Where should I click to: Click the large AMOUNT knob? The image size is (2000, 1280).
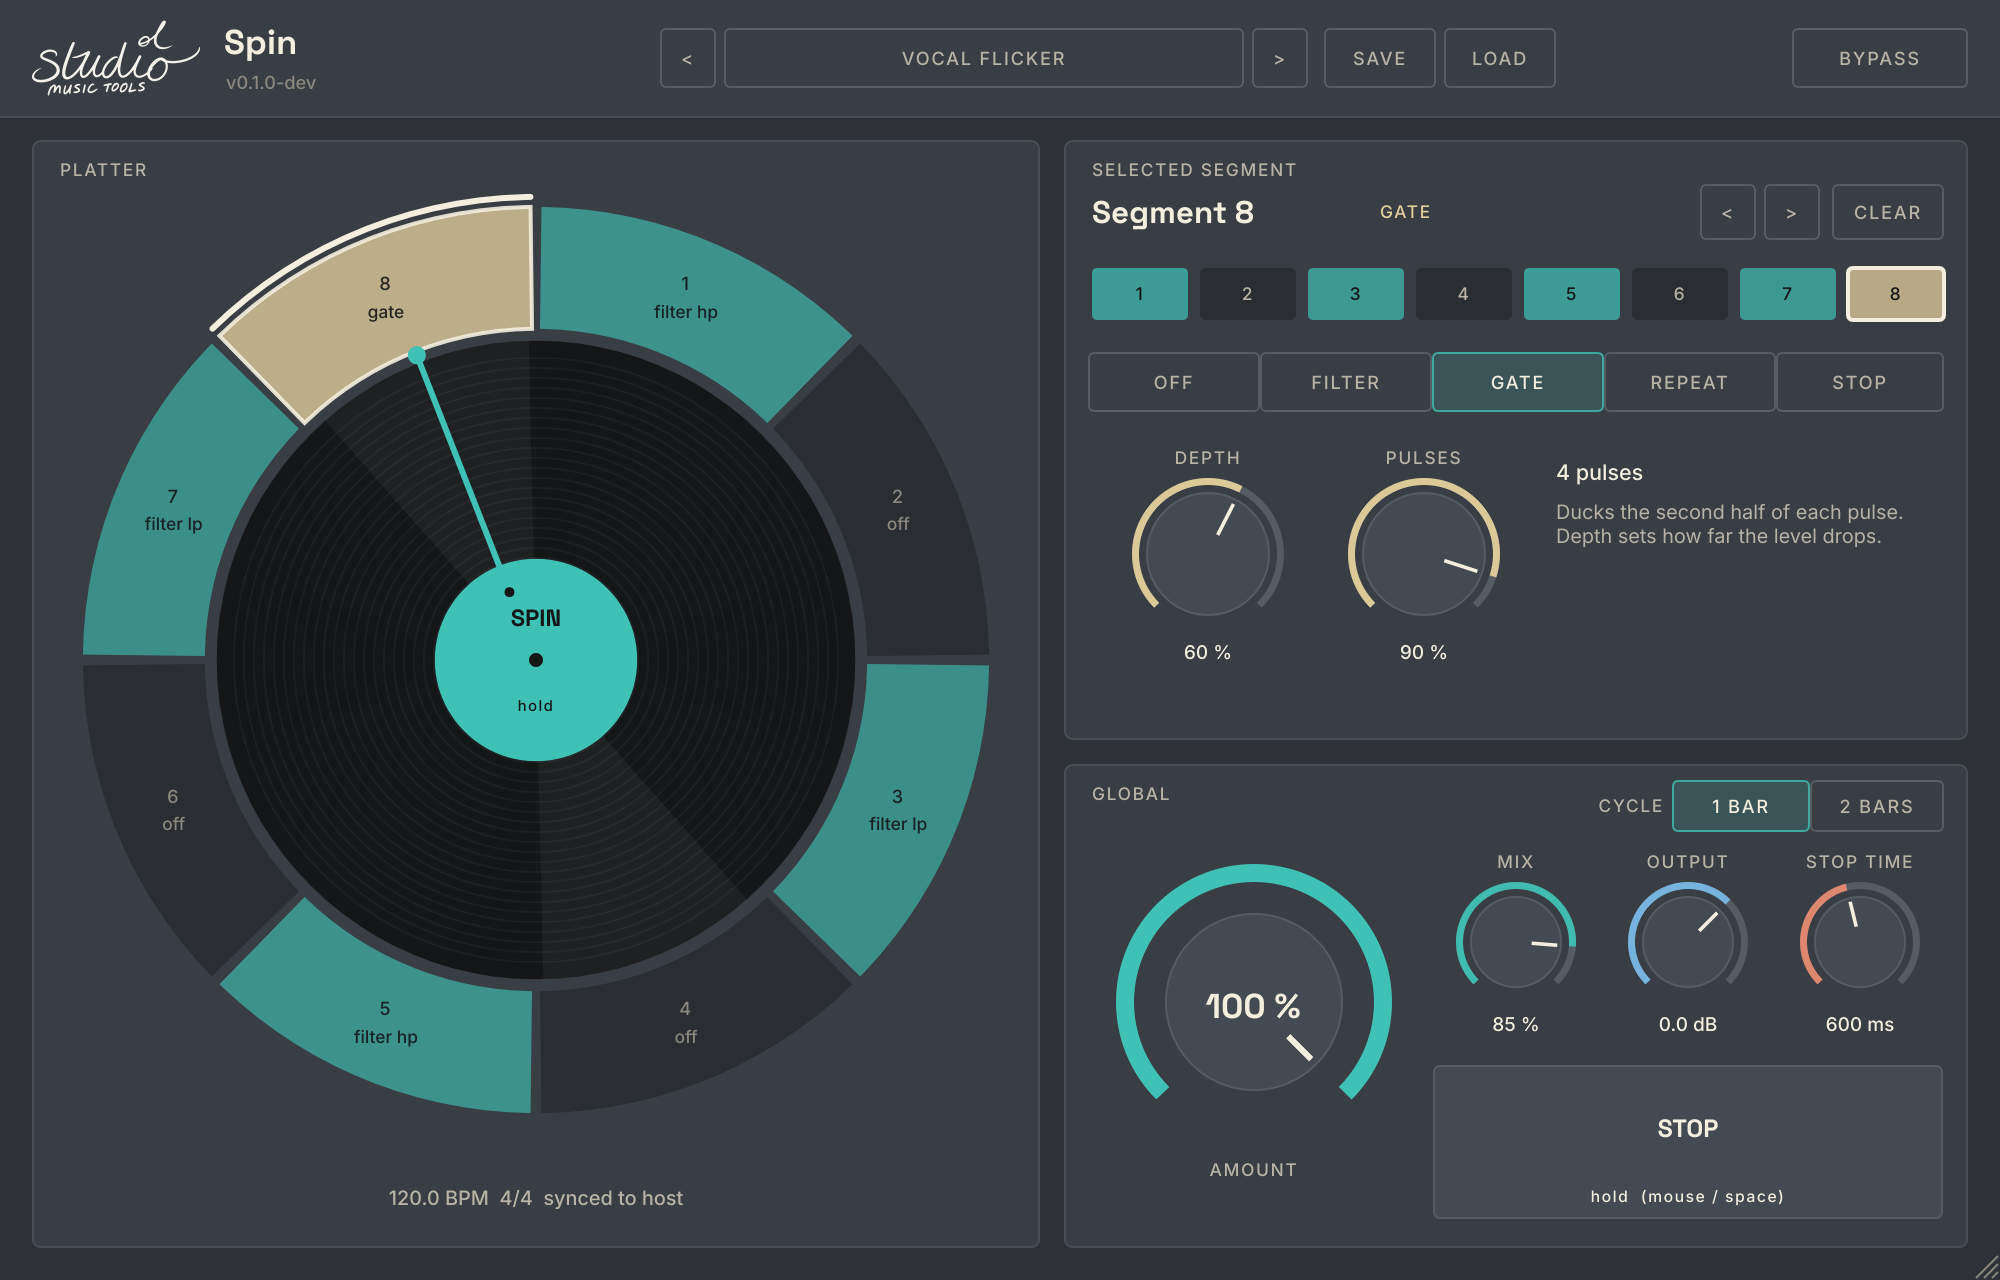tap(1253, 1002)
